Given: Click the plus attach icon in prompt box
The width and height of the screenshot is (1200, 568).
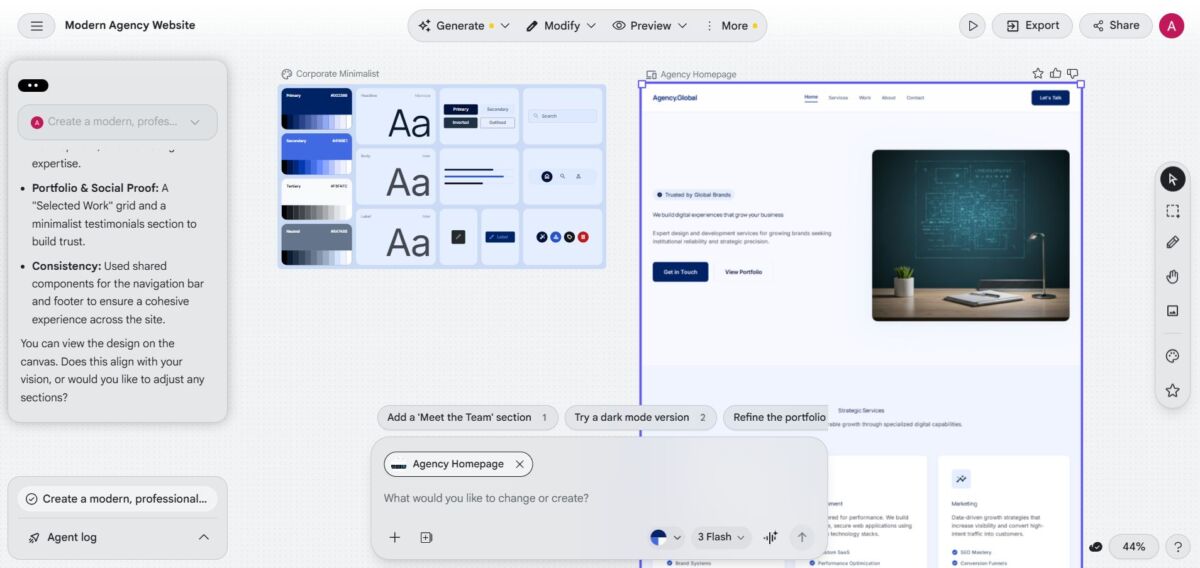Looking at the screenshot, I should pos(395,537).
